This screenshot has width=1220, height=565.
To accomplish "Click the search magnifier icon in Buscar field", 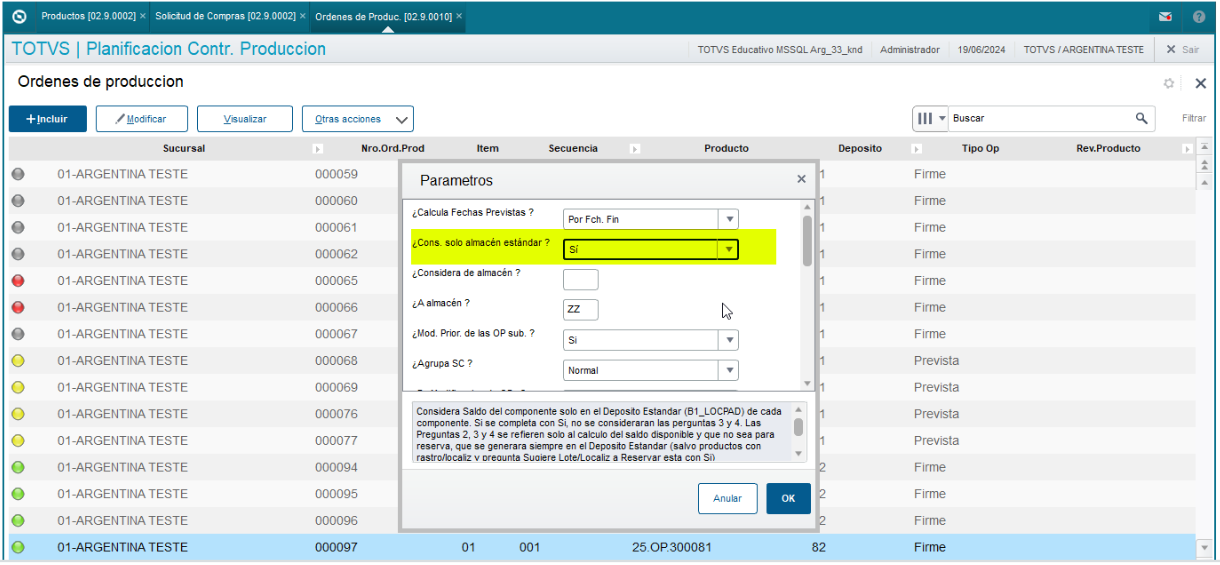I will click(x=1142, y=118).
